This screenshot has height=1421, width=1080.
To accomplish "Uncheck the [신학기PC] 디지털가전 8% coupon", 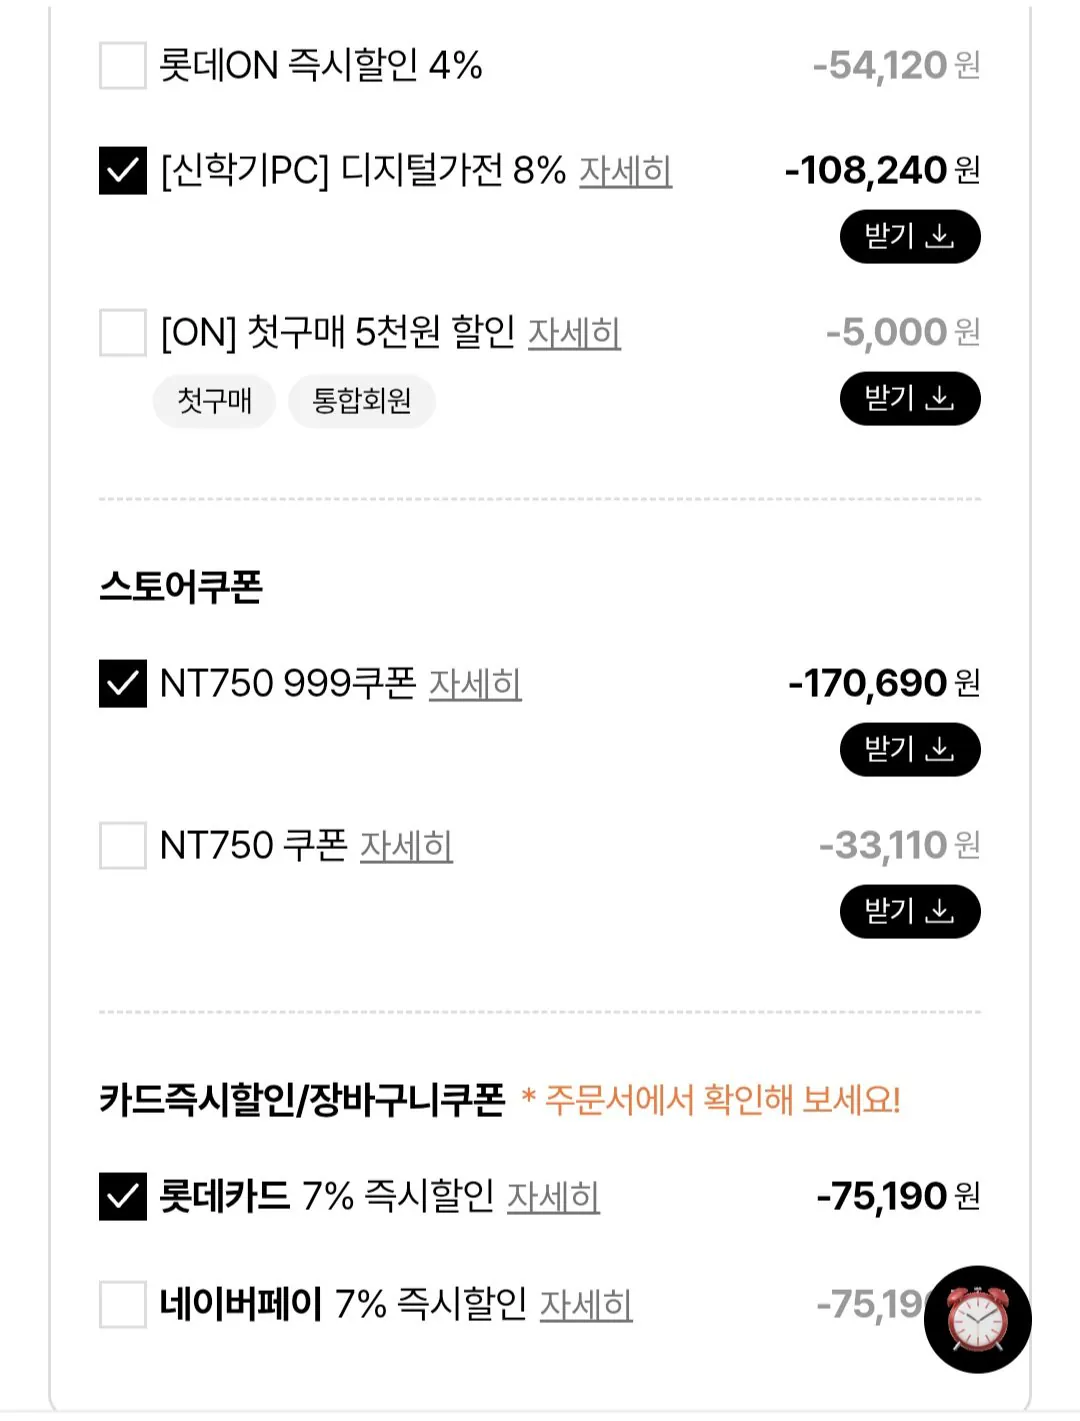I will (123, 171).
